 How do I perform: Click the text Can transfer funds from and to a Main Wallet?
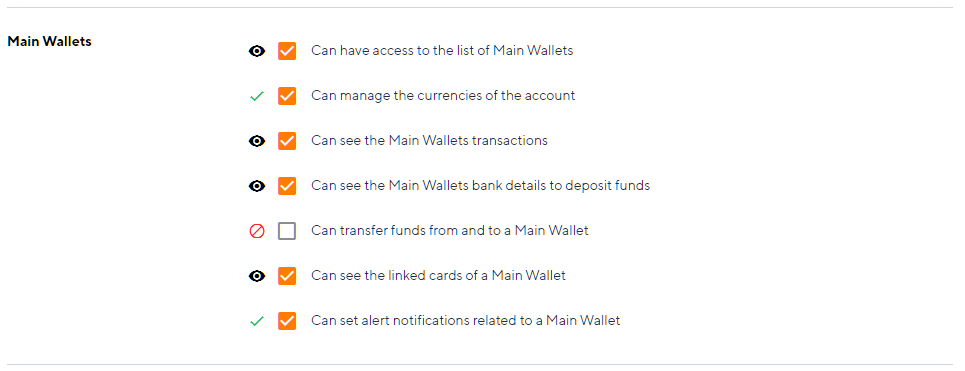450,231
